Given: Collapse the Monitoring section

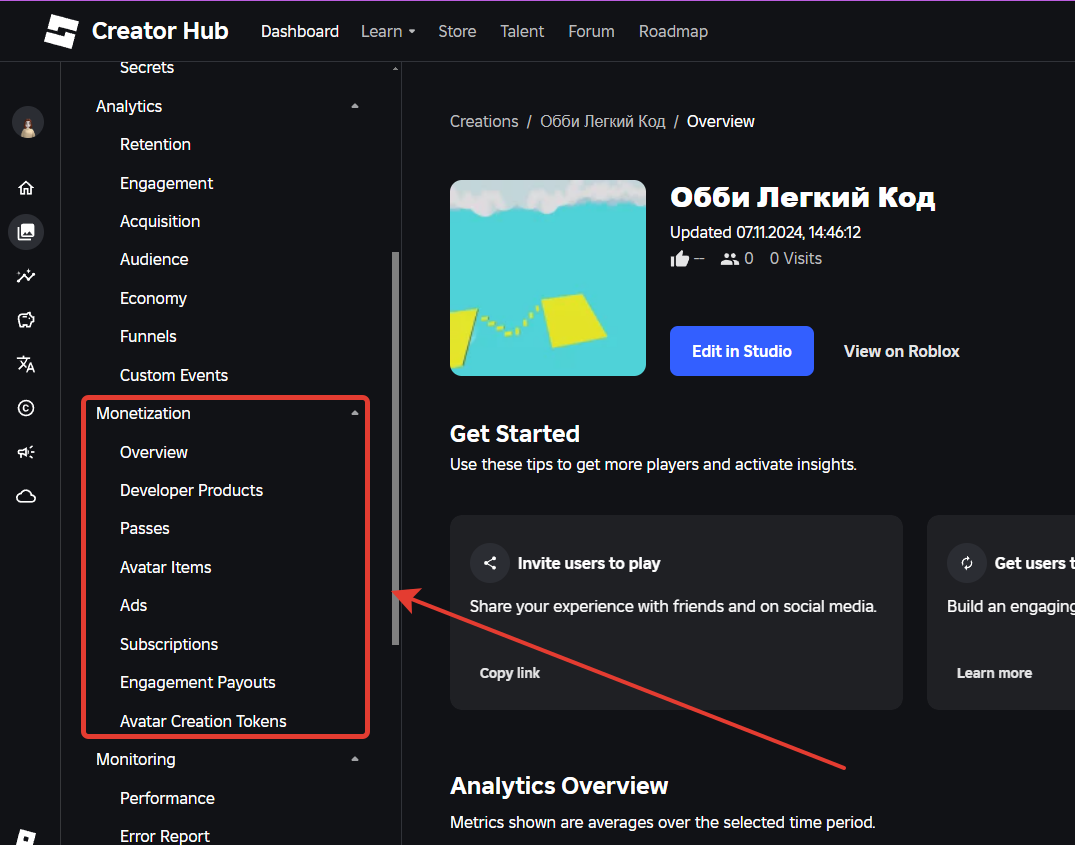Looking at the screenshot, I should coord(354,759).
